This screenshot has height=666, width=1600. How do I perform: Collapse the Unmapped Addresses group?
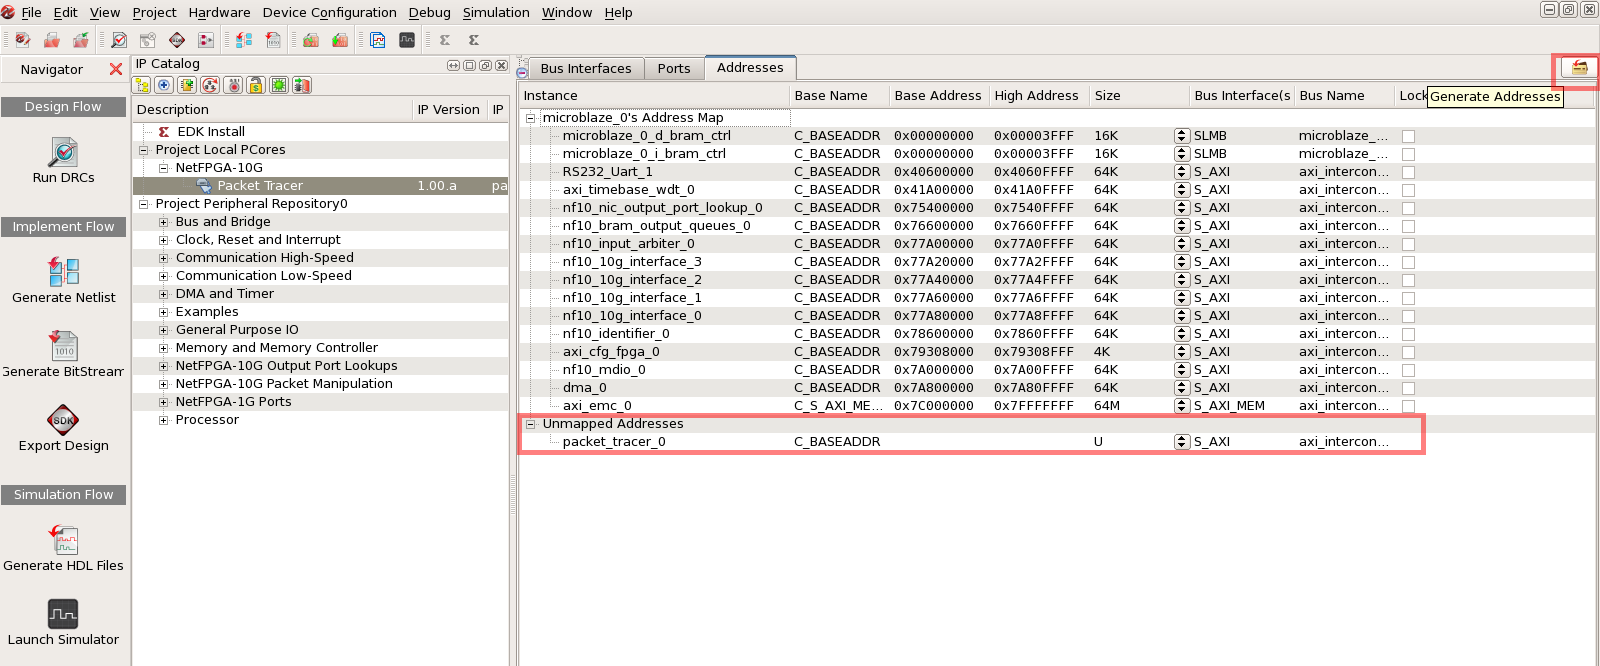pyautogui.click(x=531, y=424)
